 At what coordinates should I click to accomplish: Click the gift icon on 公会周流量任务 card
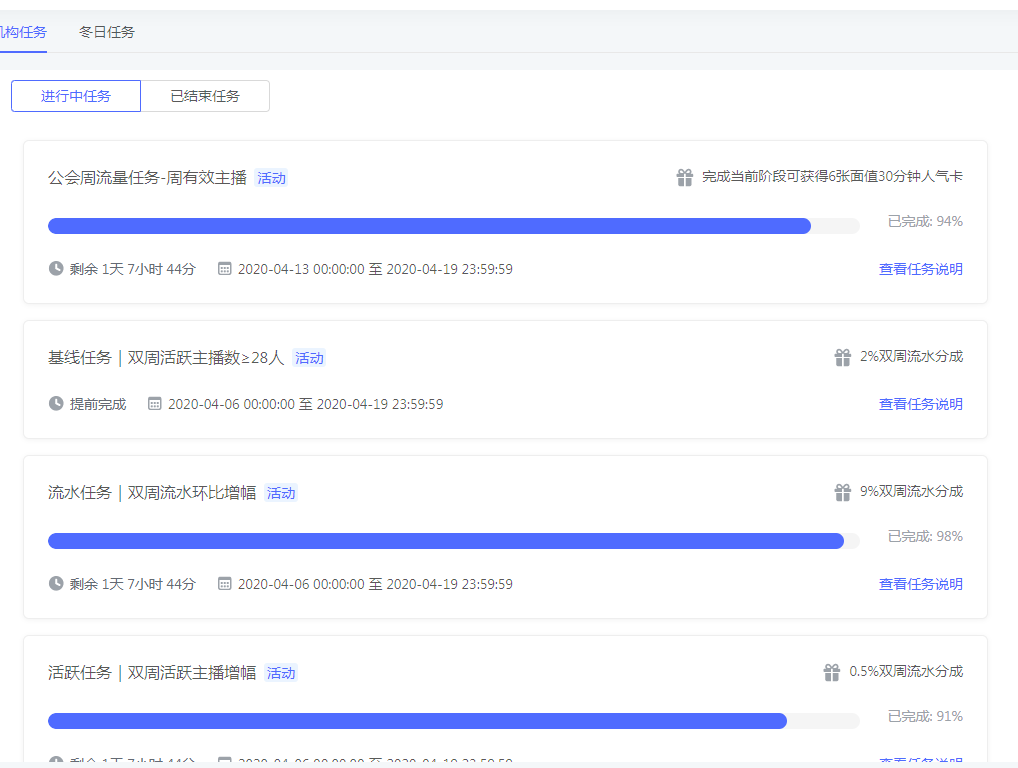685,176
